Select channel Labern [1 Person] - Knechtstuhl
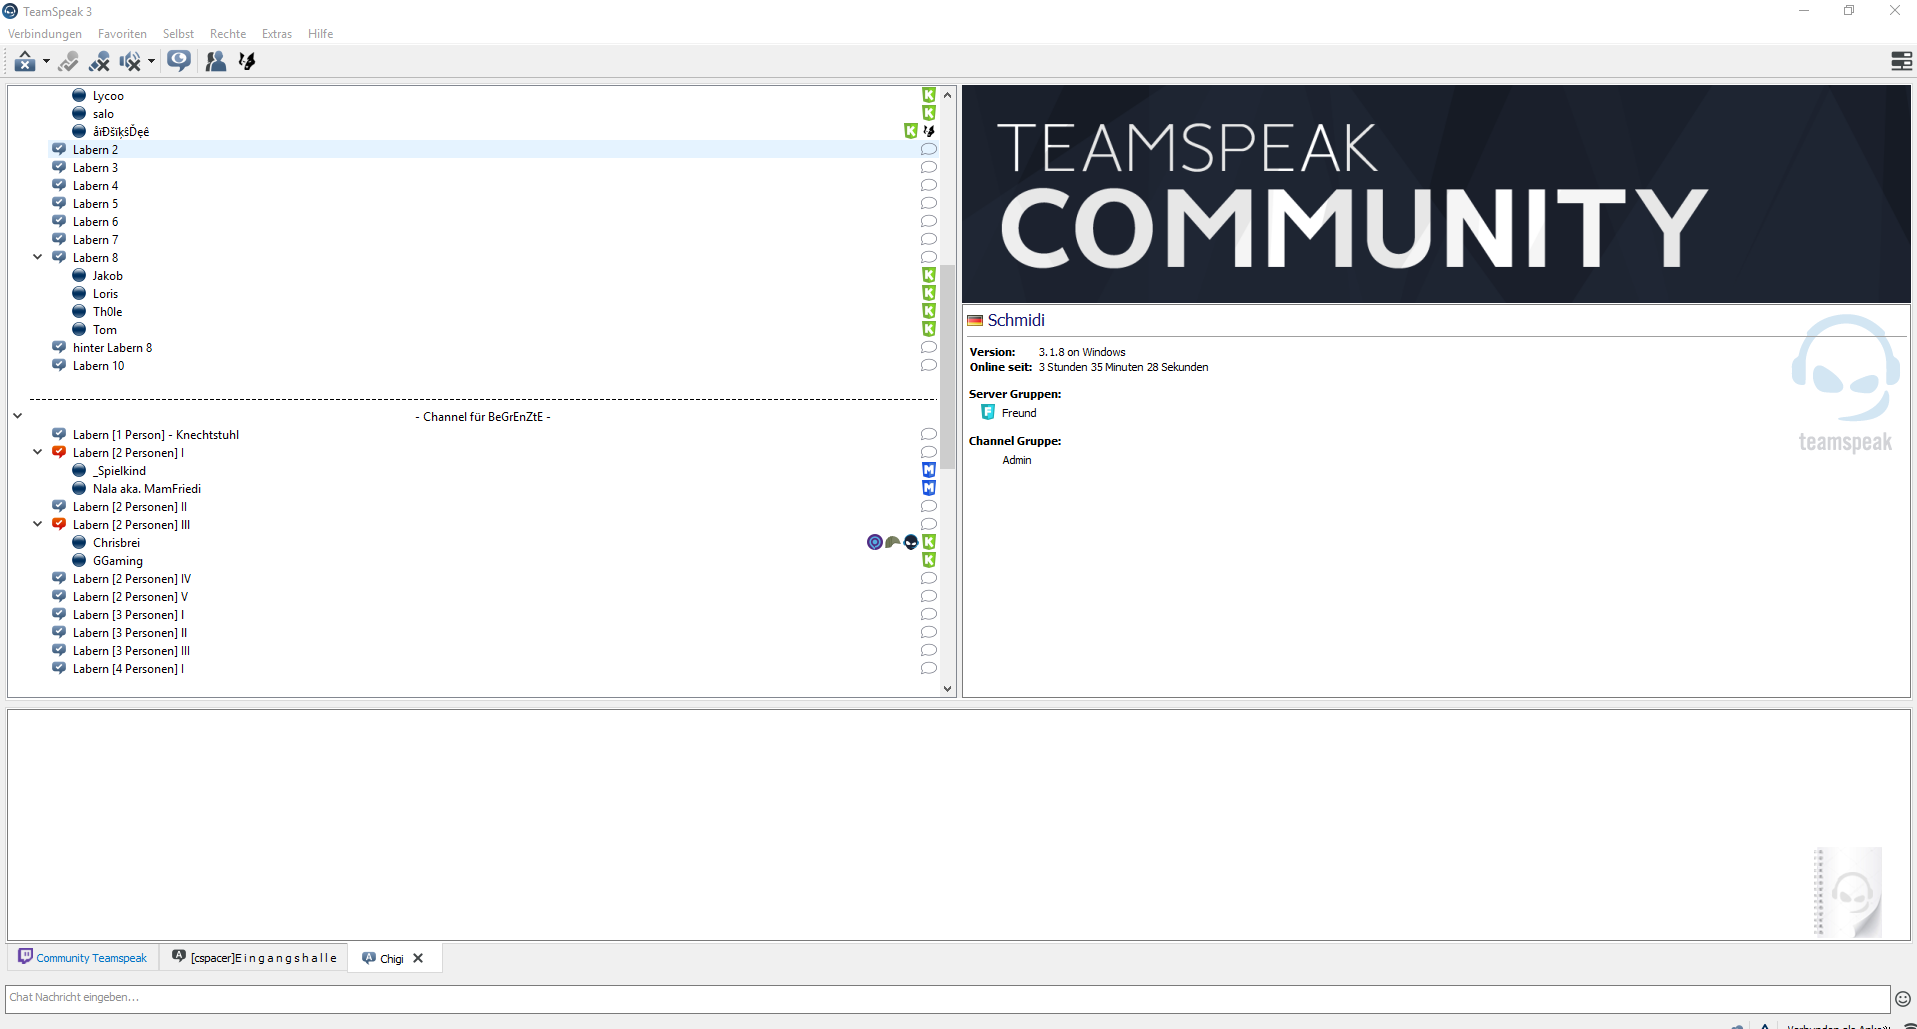 click(156, 435)
